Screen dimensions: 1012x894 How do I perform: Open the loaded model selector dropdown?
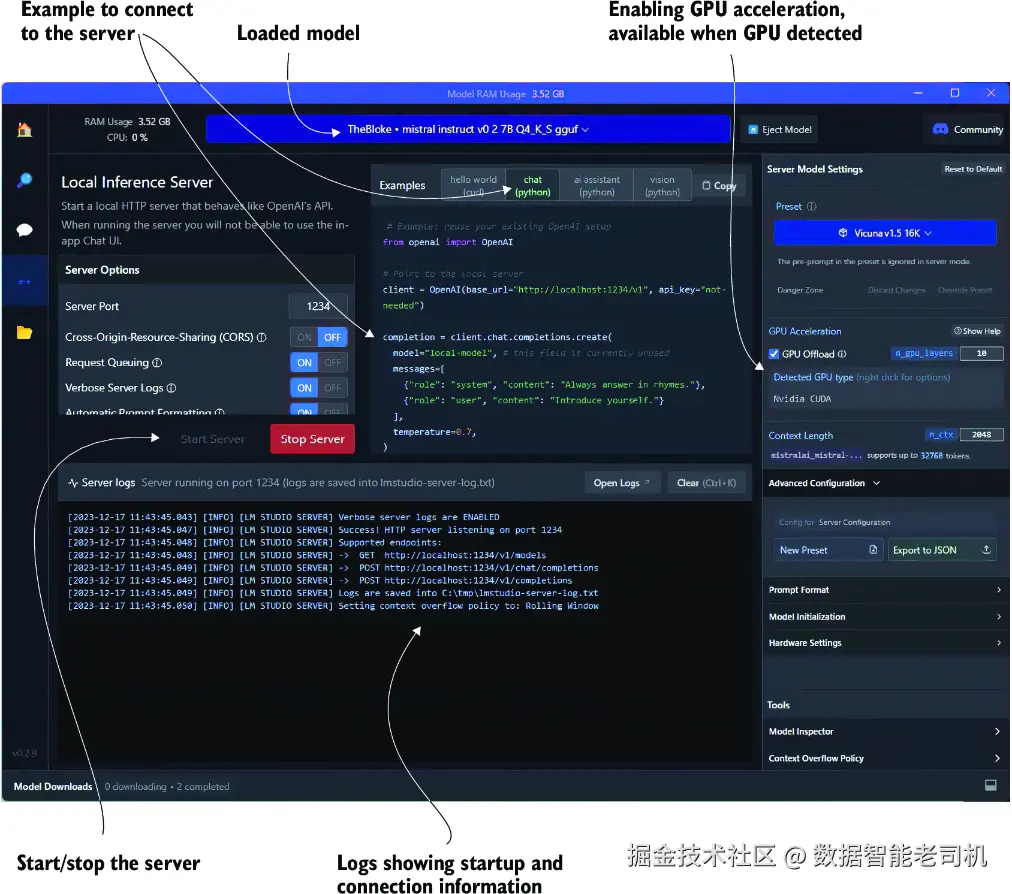coord(468,129)
